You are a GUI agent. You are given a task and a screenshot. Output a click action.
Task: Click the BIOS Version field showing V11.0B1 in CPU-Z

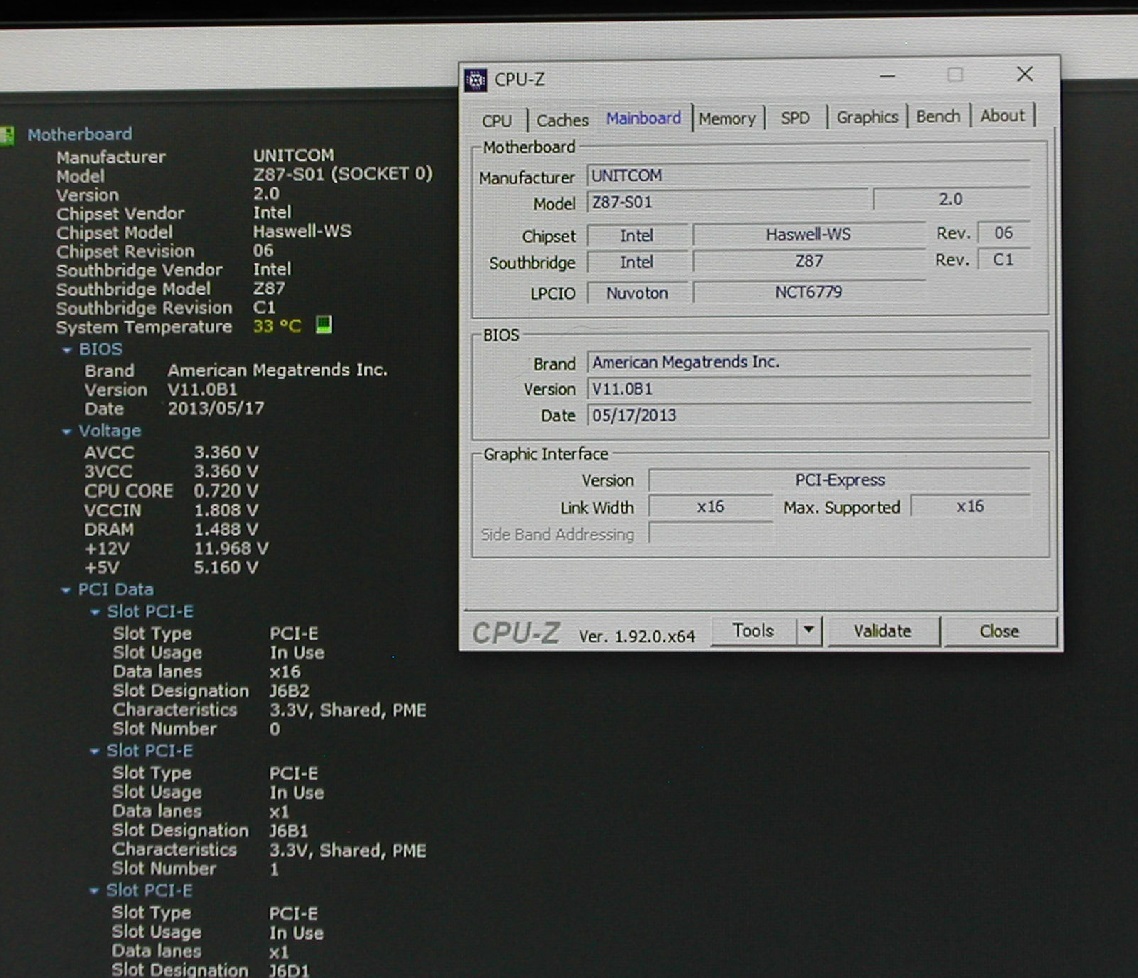click(809, 389)
